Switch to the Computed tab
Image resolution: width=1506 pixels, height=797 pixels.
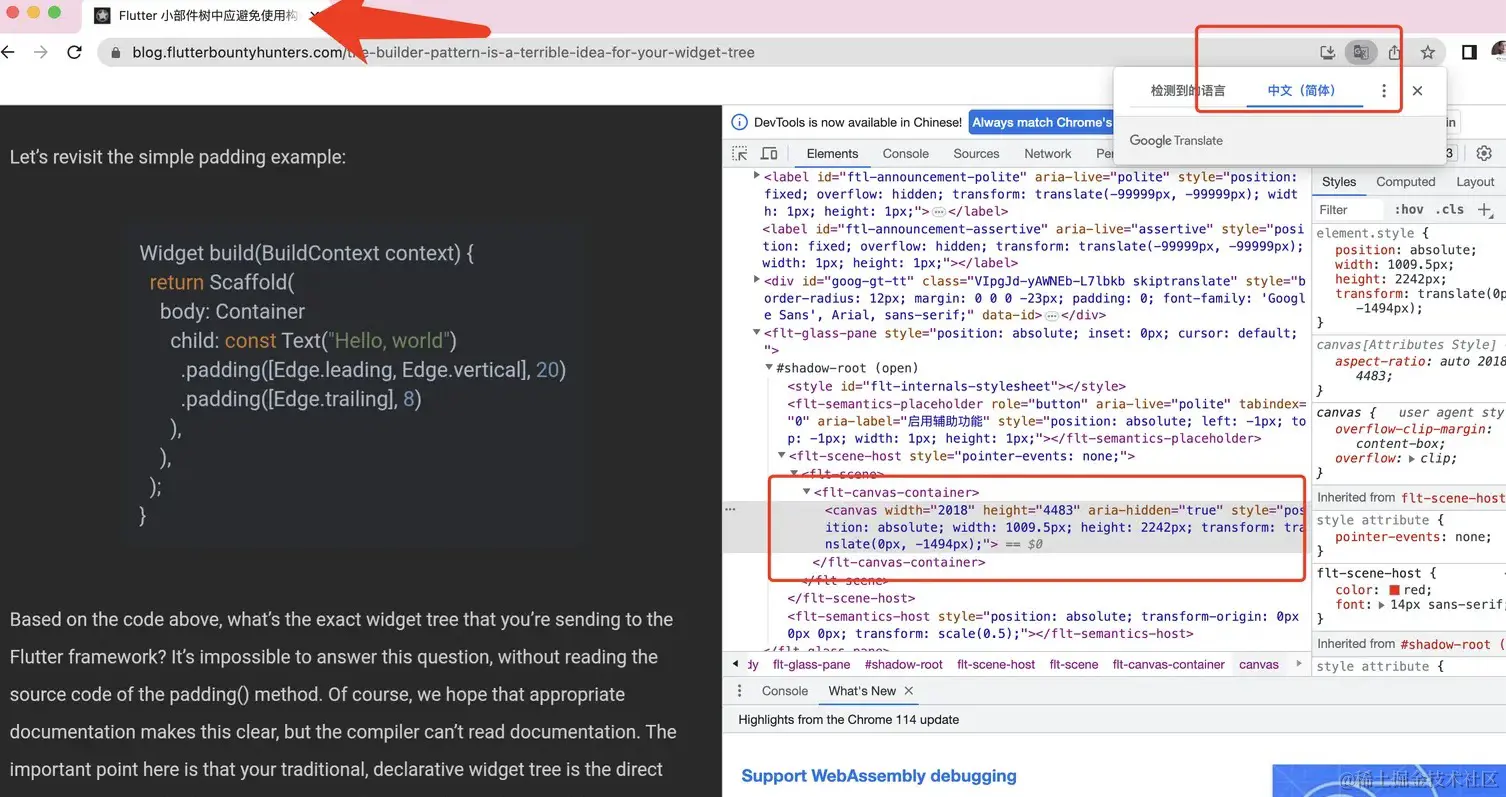click(x=1406, y=181)
